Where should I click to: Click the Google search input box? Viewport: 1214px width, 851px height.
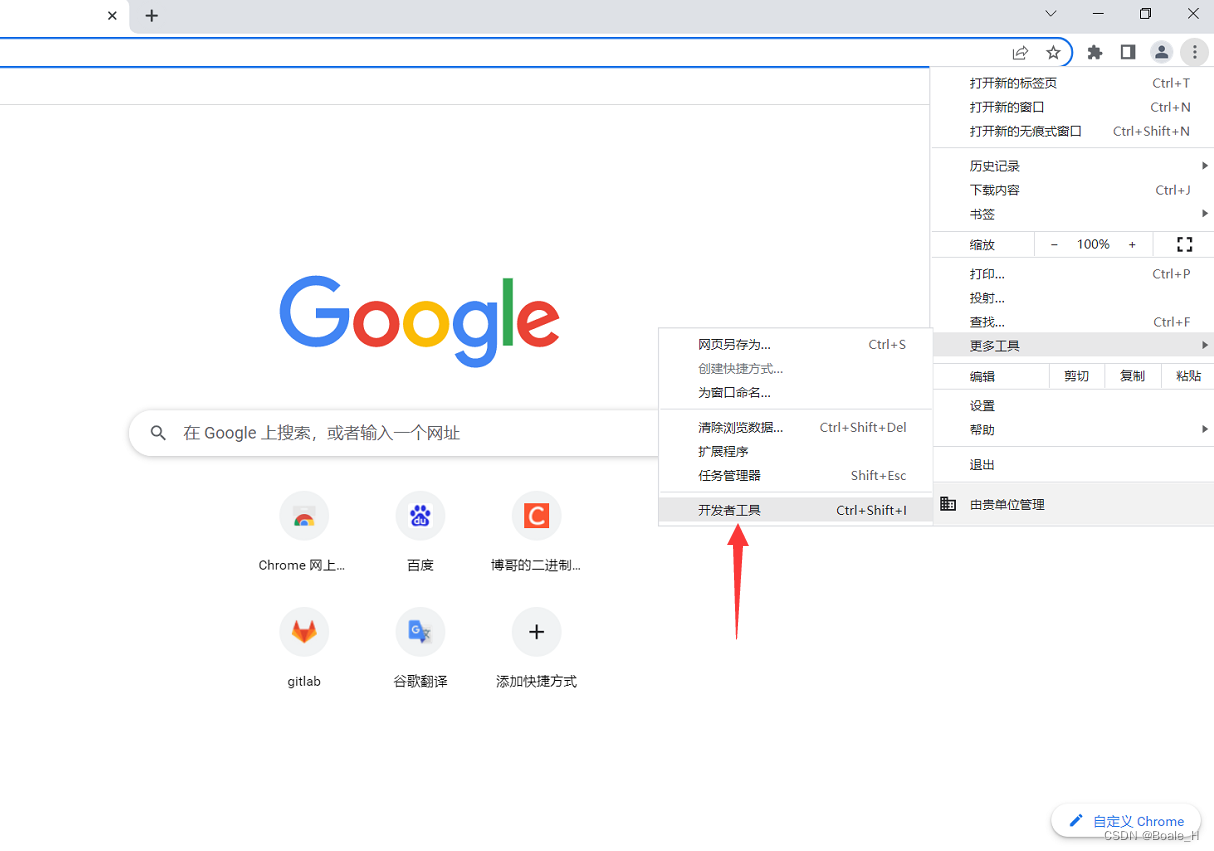[x=395, y=433]
